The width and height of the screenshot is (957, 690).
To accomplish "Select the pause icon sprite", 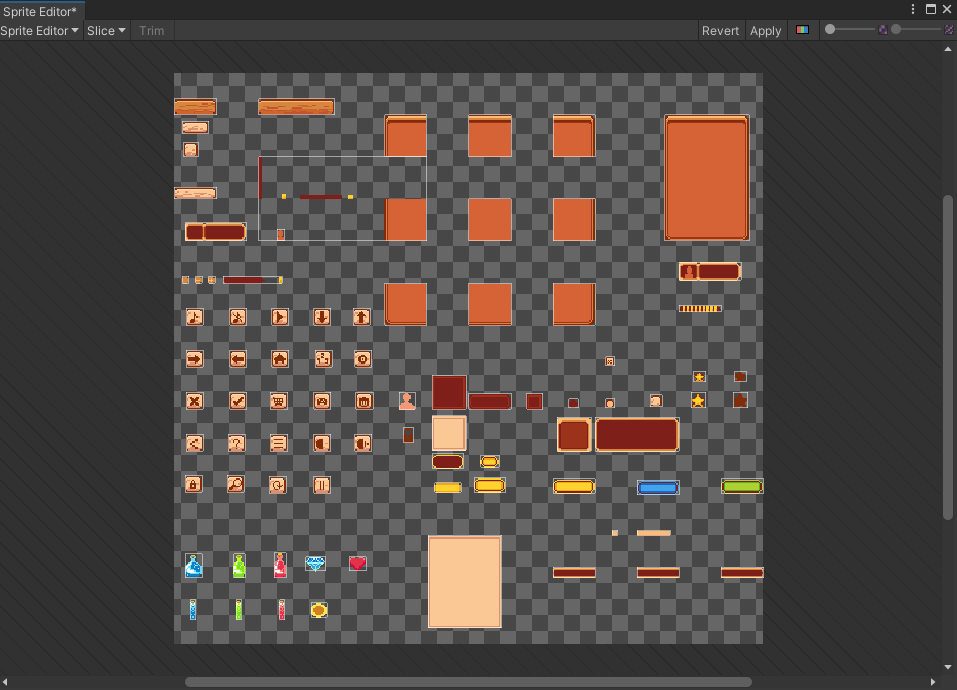I will click(x=322, y=485).
